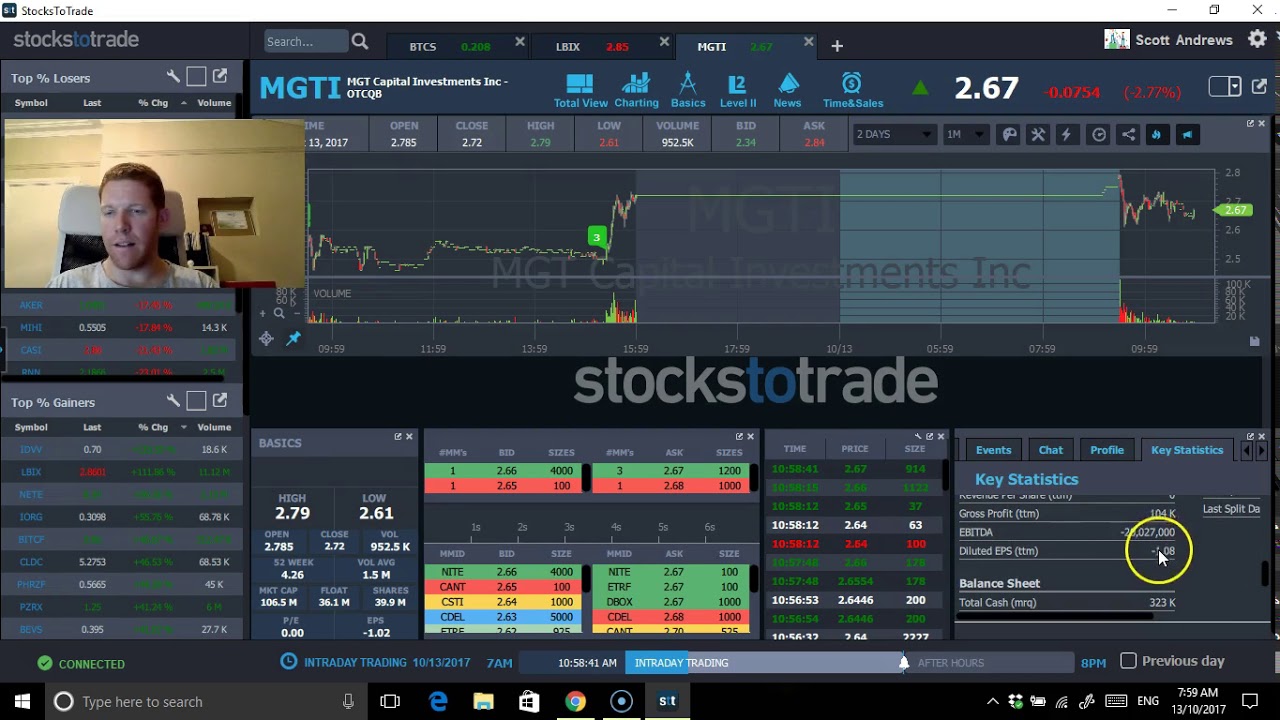The height and width of the screenshot is (720, 1280).
Task: Open Windows Start menu
Action: coord(22,701)
